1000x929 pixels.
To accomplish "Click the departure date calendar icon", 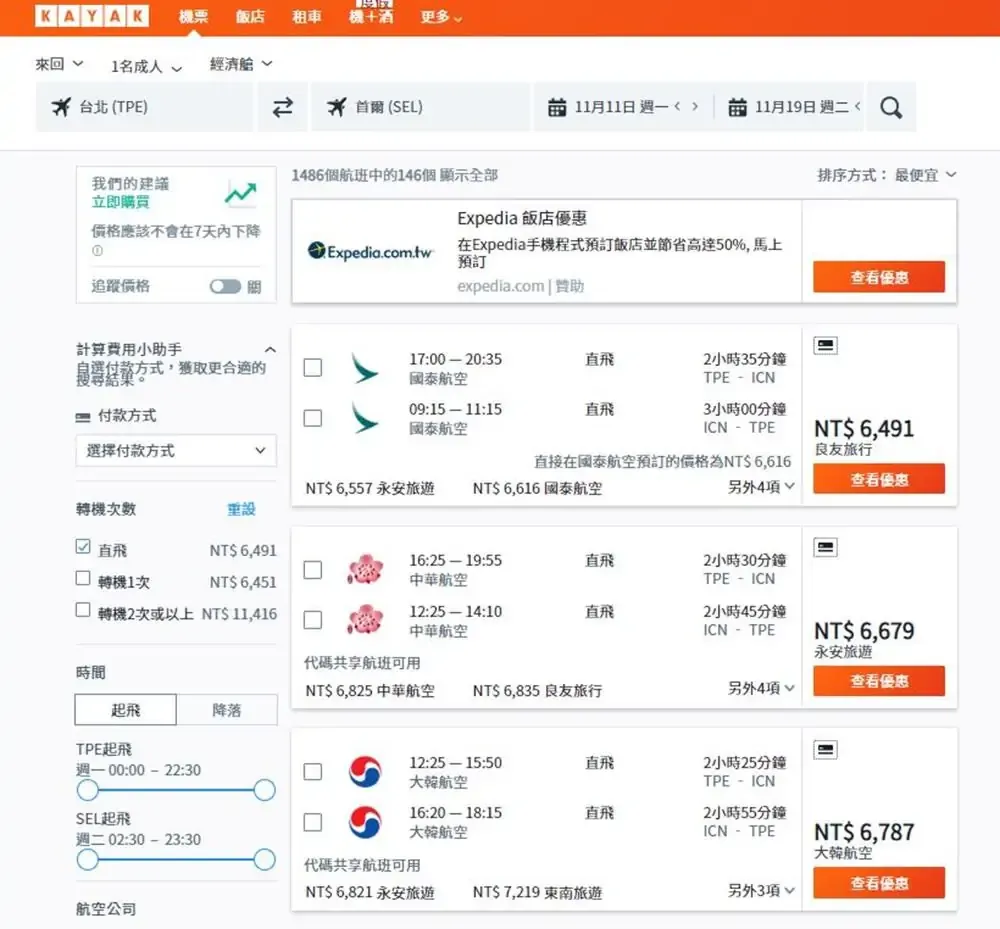I will point(557,107).
